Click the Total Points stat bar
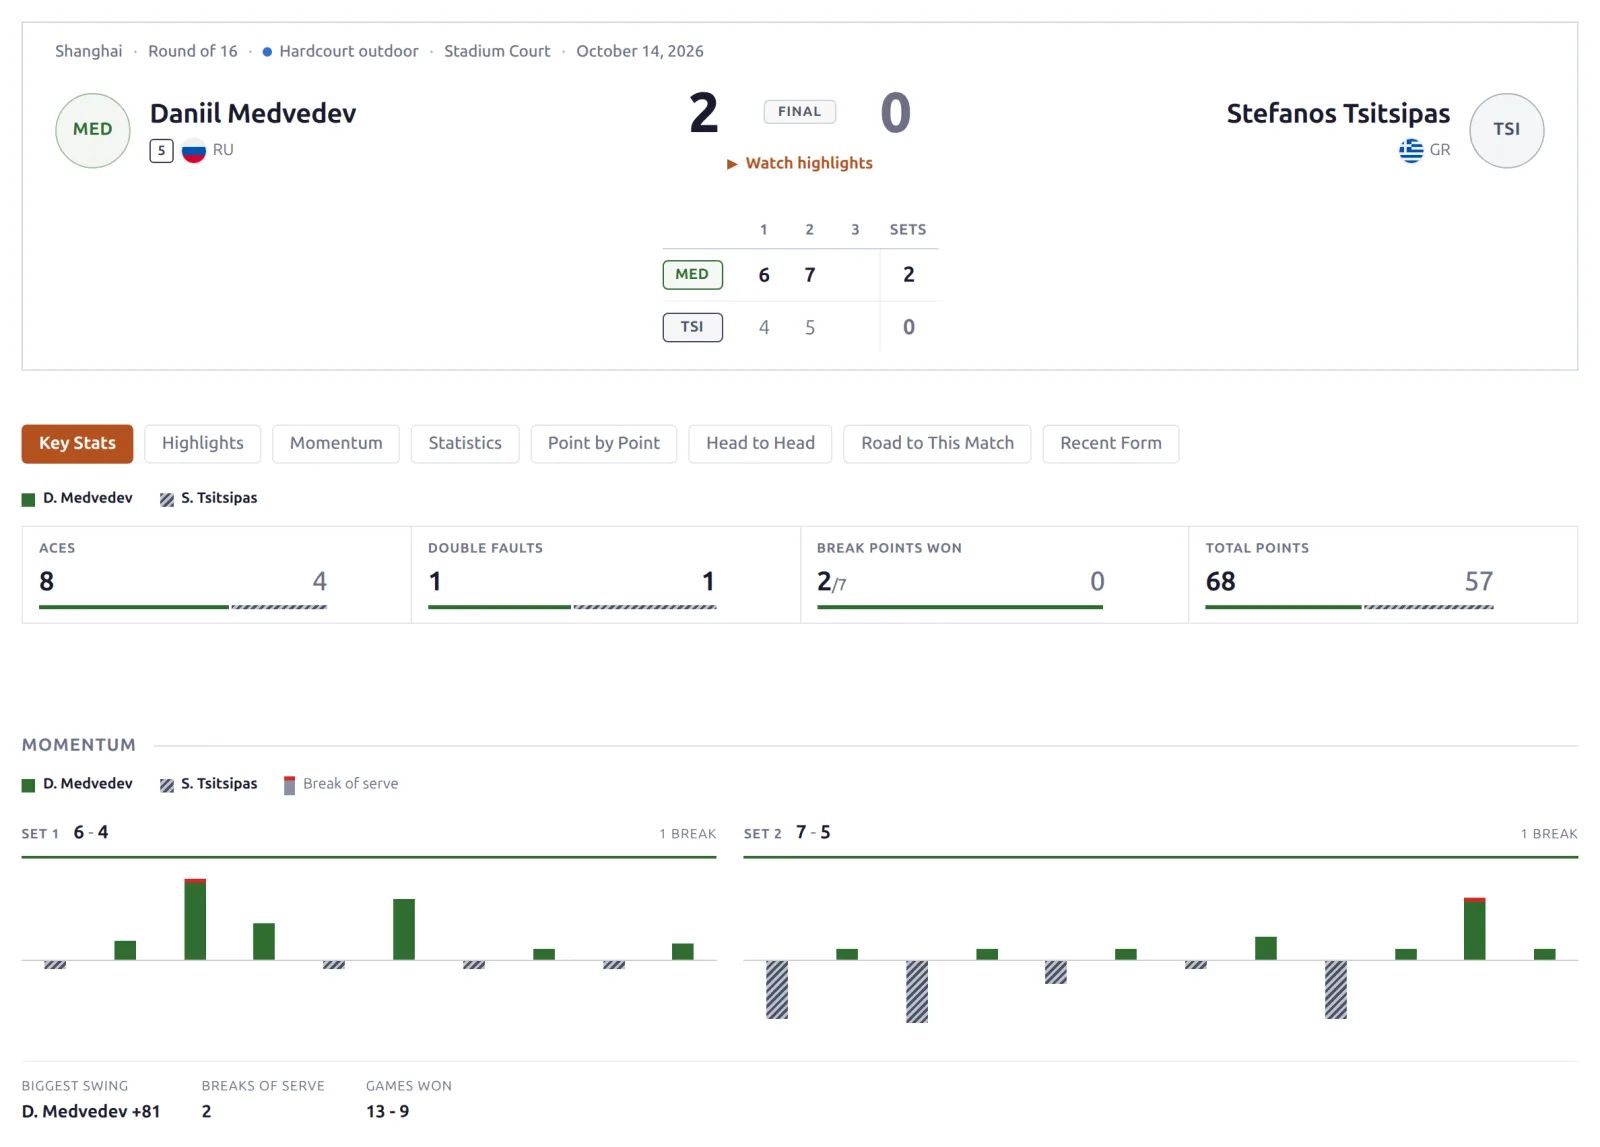Viewport: 1600px width, 1147px height. pyautogui.click(x=1349, y=607)
